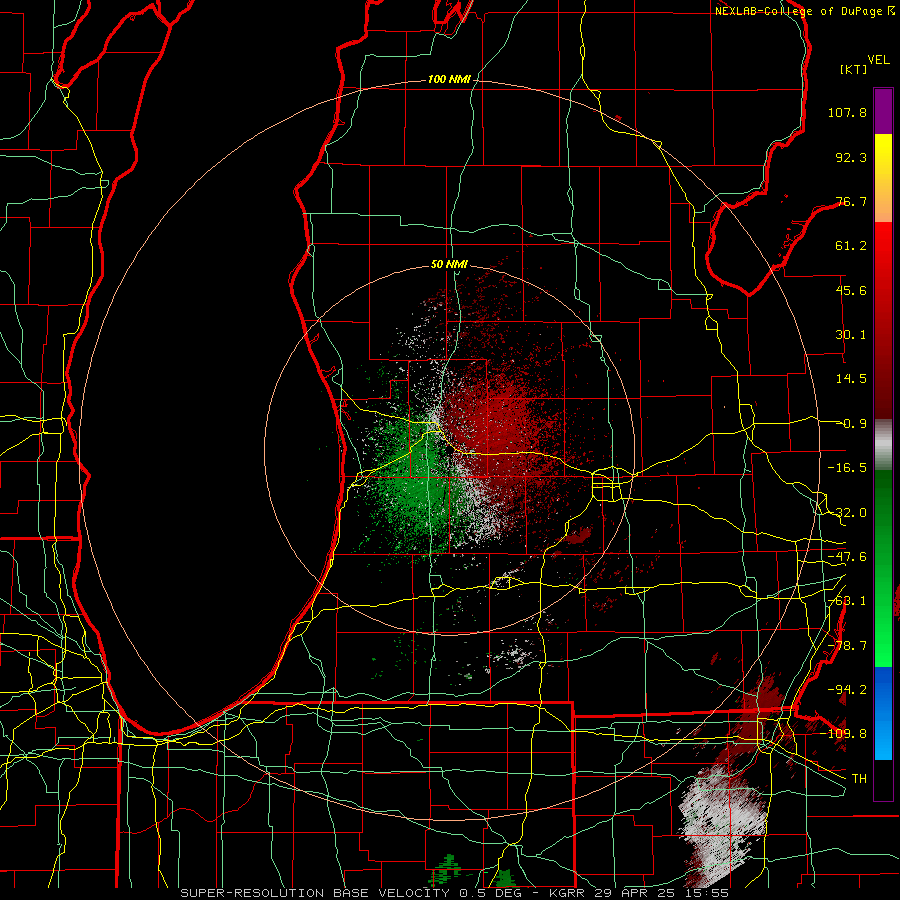This screenshot has height=900, width=900.
Task: Click the -78.7 velocity scale value
Action: pyautogui.click(x=847, y=646)
